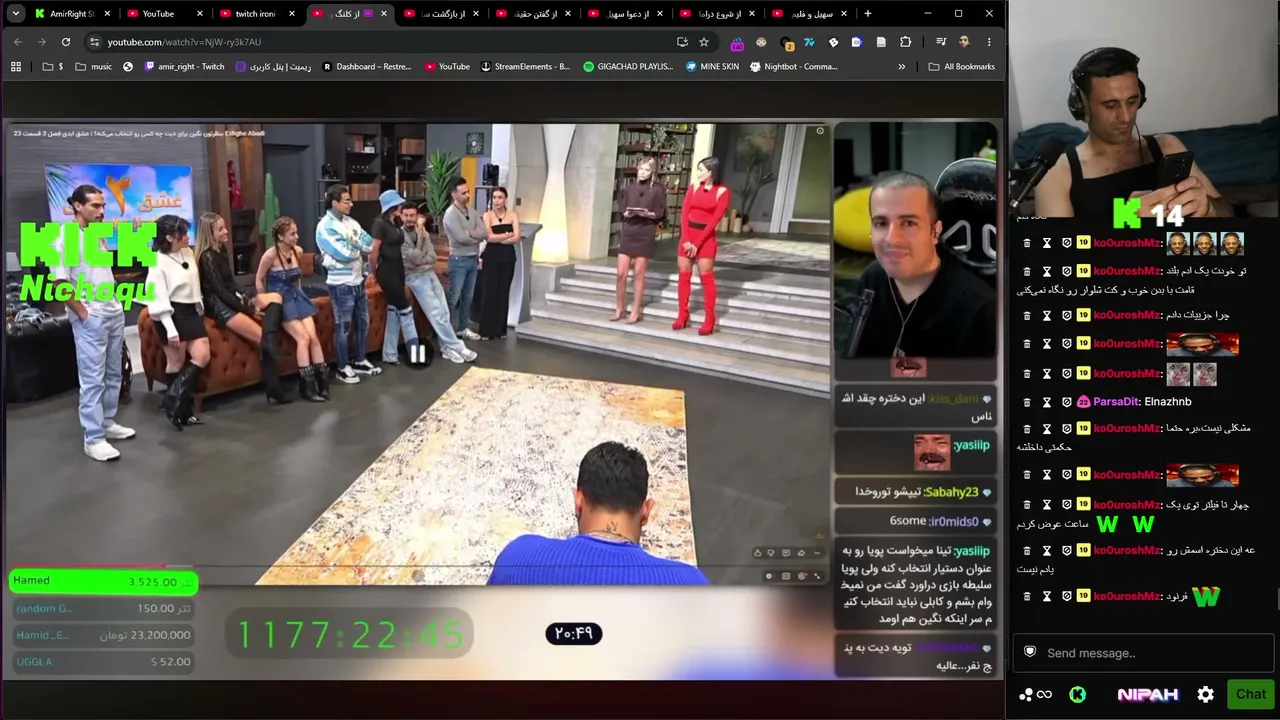This screenshot has width=1280, height=720.
Task: Open the 'amir_right - Twitch' bookmark
Action: tap(184, 67)
